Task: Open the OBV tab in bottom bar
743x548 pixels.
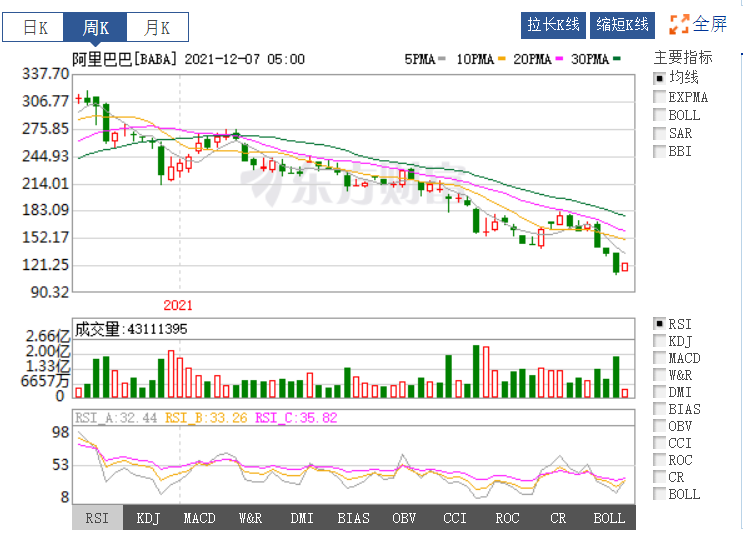Action: [404, 518]
